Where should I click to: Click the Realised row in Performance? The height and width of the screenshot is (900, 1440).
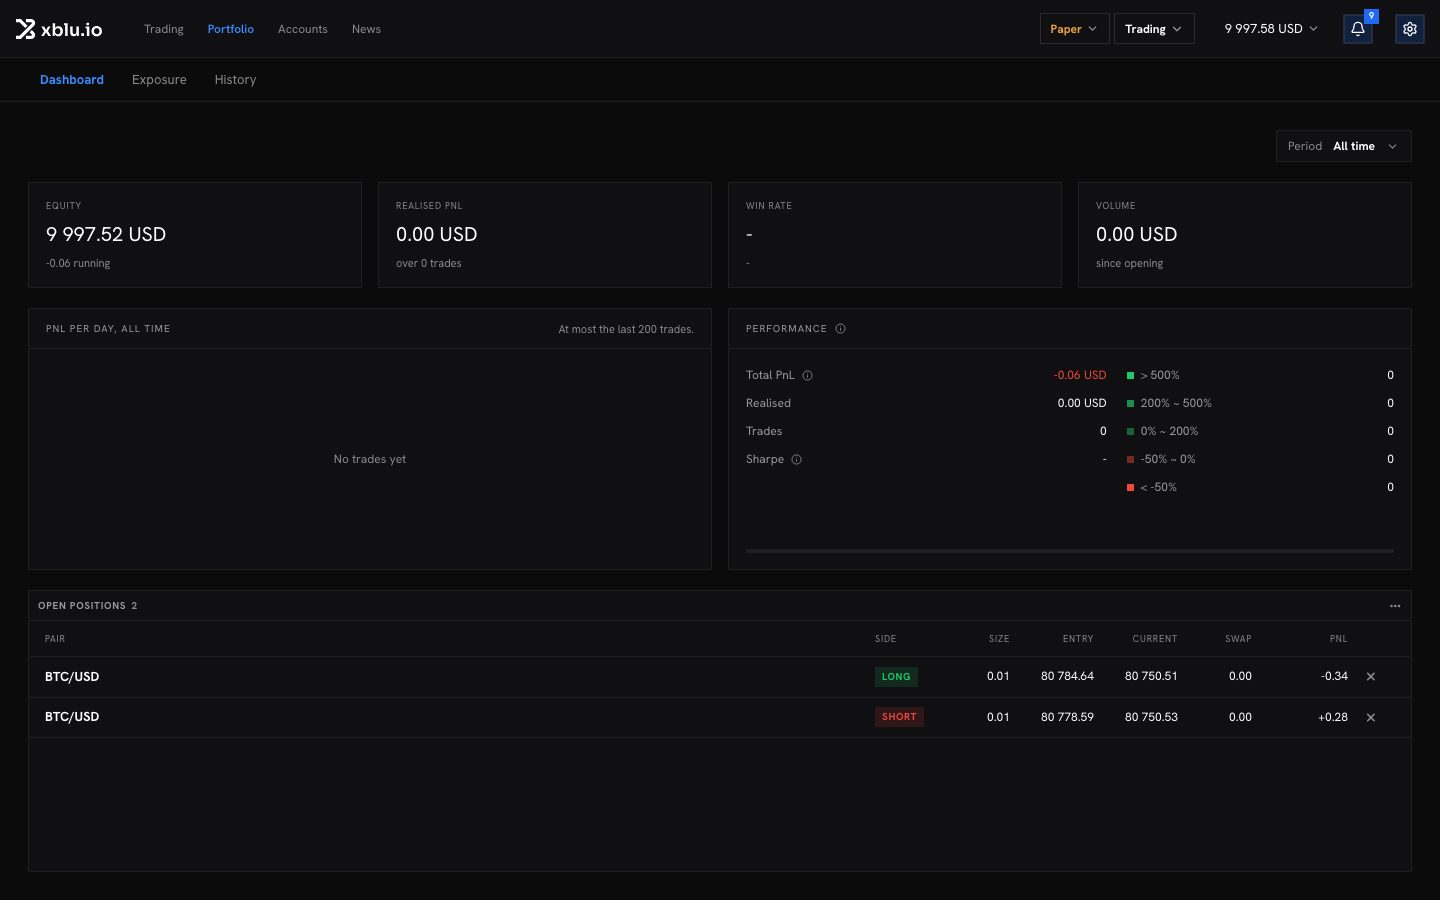click(926, 404)
